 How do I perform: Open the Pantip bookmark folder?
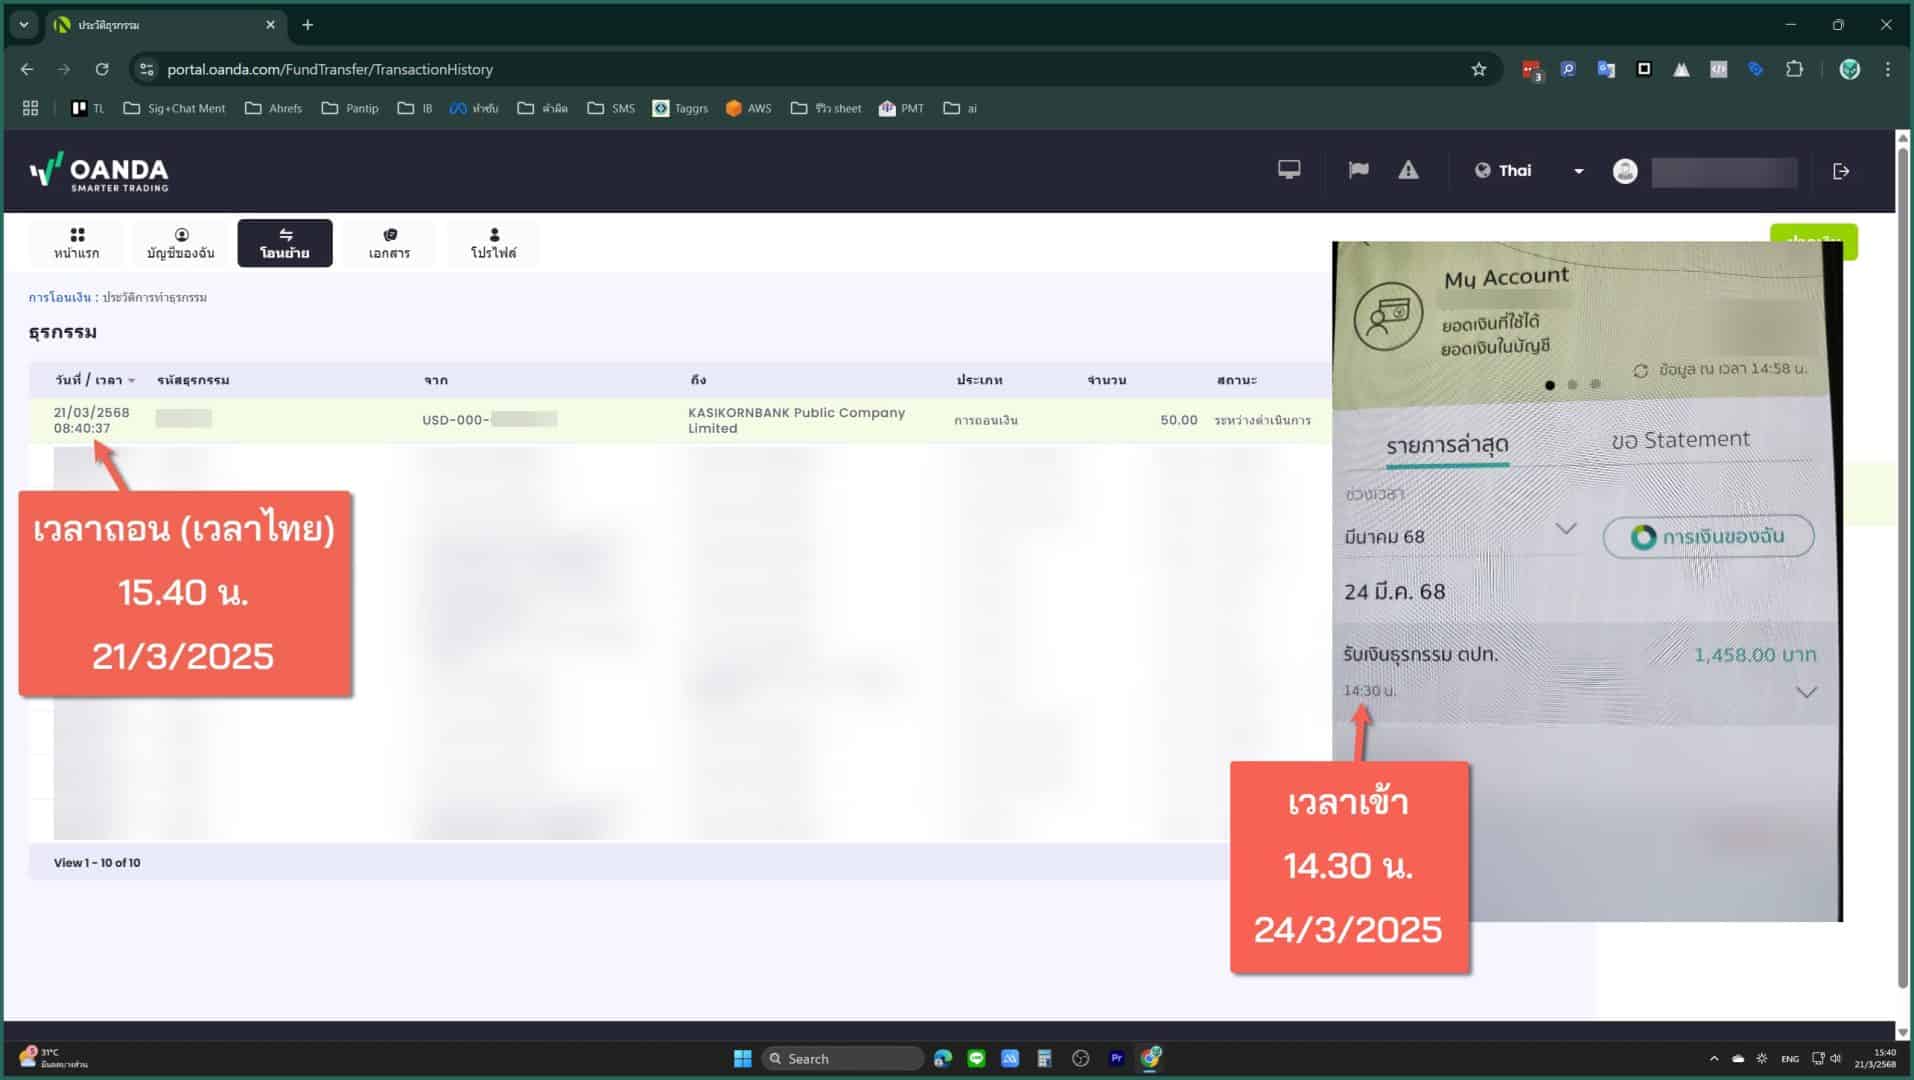click(x=350, y=108)
